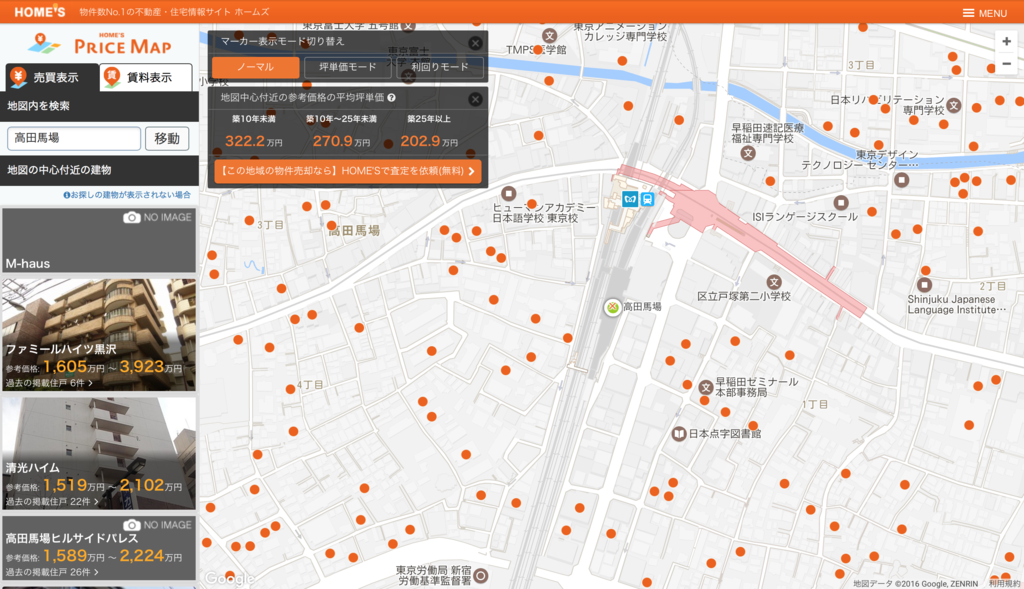
Task: Click the HOME'S logo in the header
Action: tap(40, 12)
